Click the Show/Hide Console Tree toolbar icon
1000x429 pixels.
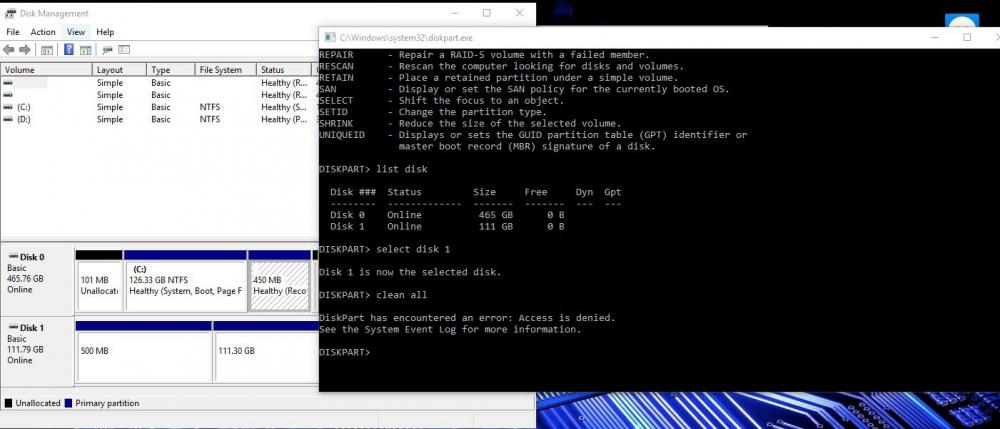(x=46, y=50)
